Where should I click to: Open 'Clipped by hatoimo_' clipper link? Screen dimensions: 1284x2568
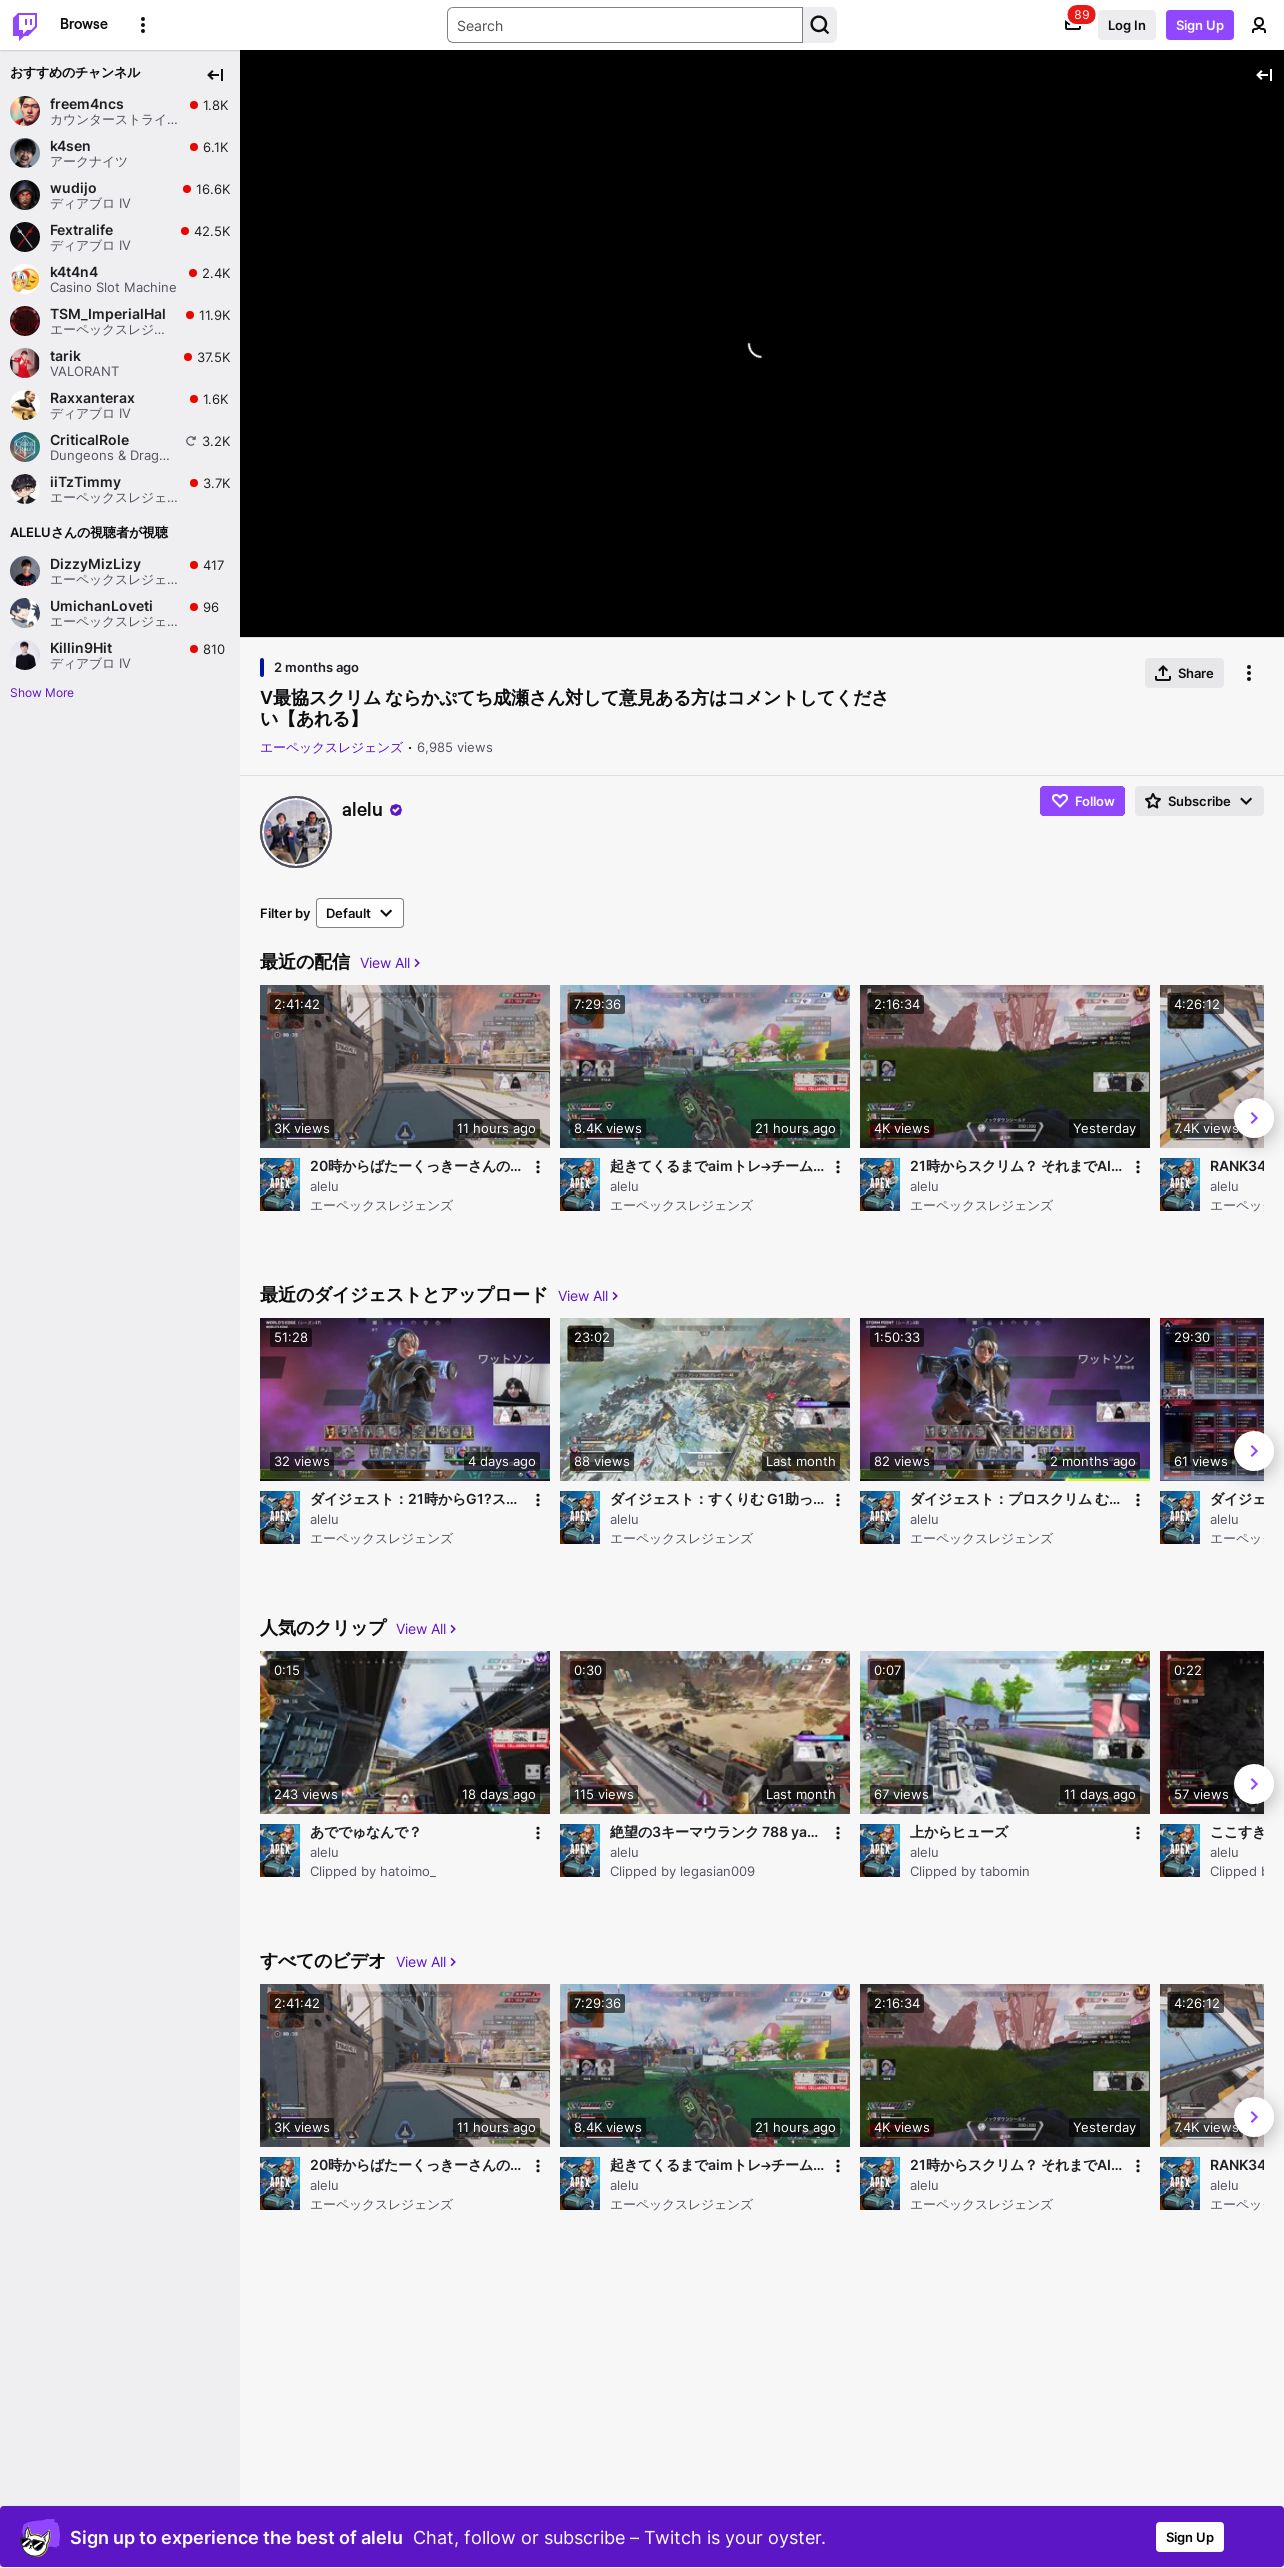click(373, 1872)
